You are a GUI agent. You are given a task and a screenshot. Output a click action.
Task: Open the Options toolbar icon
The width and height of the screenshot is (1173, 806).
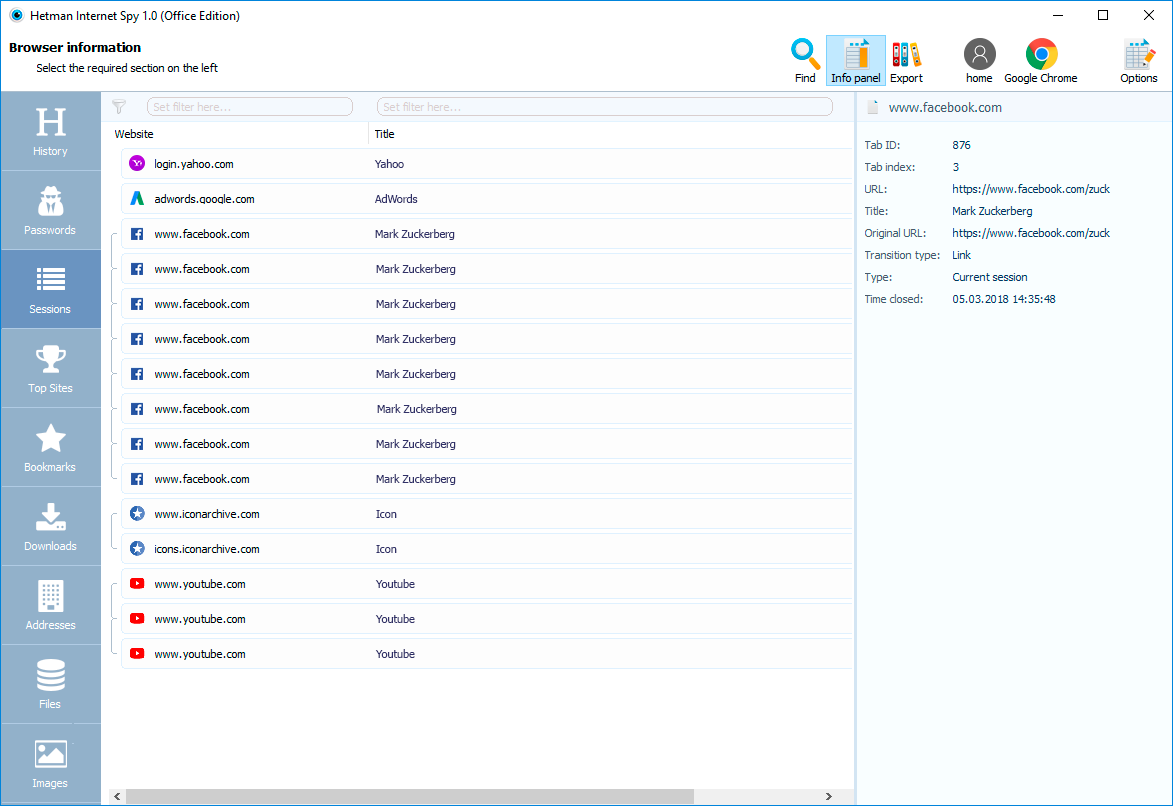(x=1139, y=61)
